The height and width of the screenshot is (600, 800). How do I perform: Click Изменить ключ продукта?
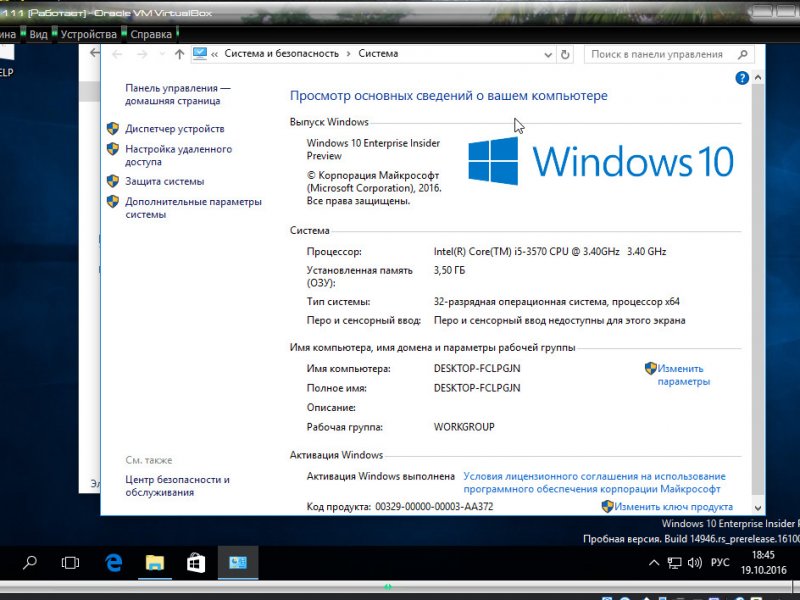coord(673,507)
